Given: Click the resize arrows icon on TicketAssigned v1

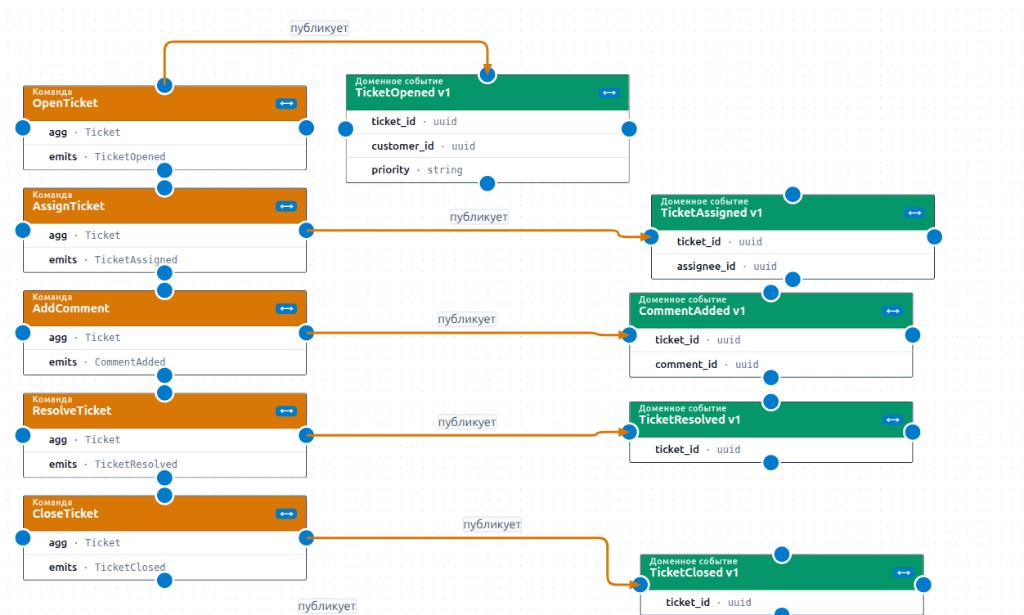Looking at the screenshot, I should coord(914,213).
